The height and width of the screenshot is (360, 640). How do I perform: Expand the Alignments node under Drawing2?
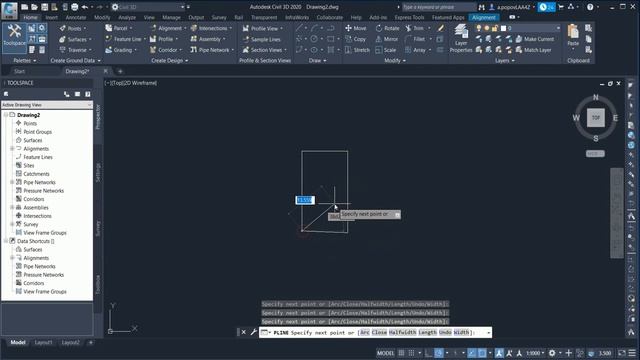12,149
